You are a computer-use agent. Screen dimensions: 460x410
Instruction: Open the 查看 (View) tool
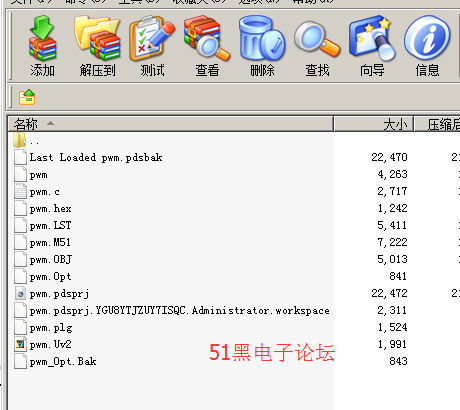pos(207,46)
